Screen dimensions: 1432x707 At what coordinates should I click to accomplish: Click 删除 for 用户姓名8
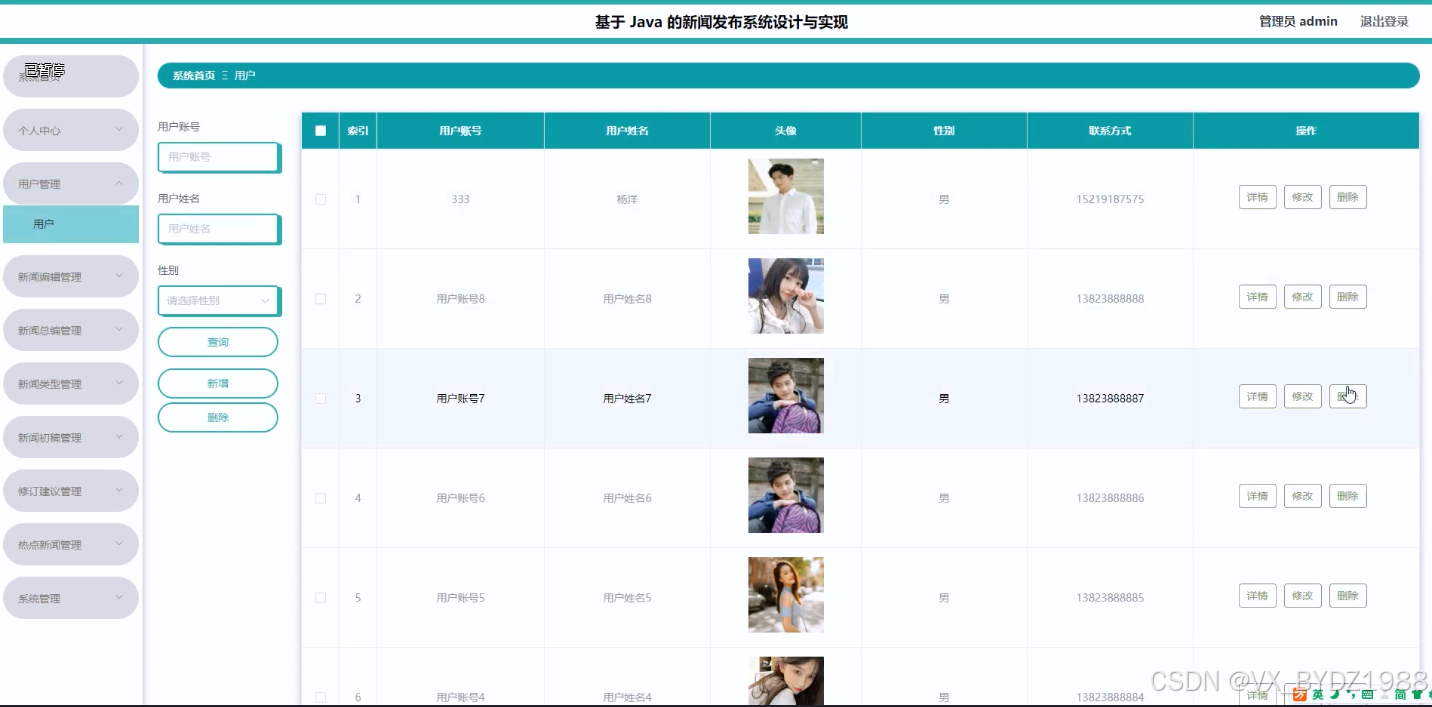(1348, 297)
